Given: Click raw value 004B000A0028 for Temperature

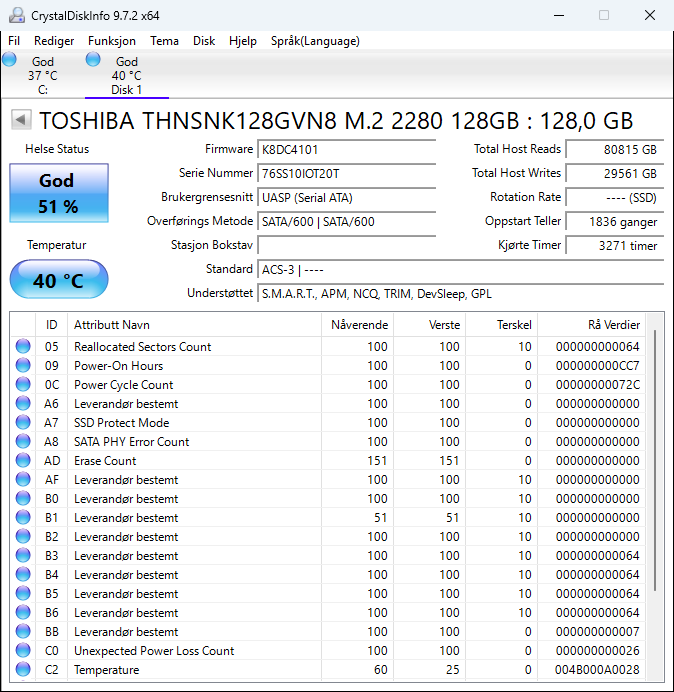Looking at the screenshot, I should point(597,669).
